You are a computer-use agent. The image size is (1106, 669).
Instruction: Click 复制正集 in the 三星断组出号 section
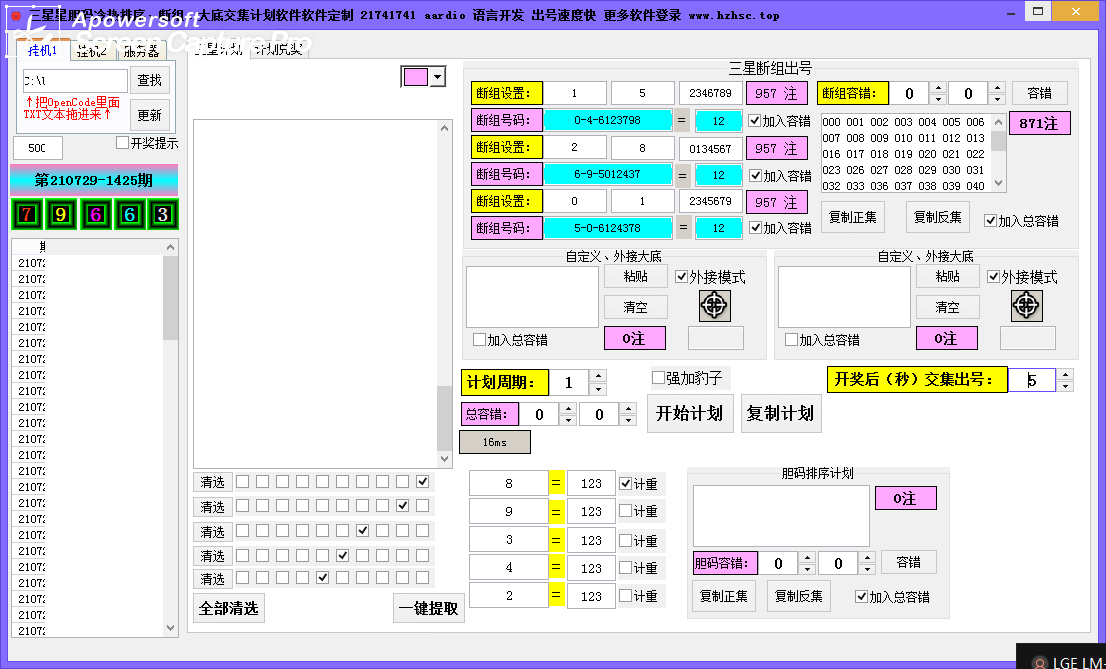click(853, 217)
